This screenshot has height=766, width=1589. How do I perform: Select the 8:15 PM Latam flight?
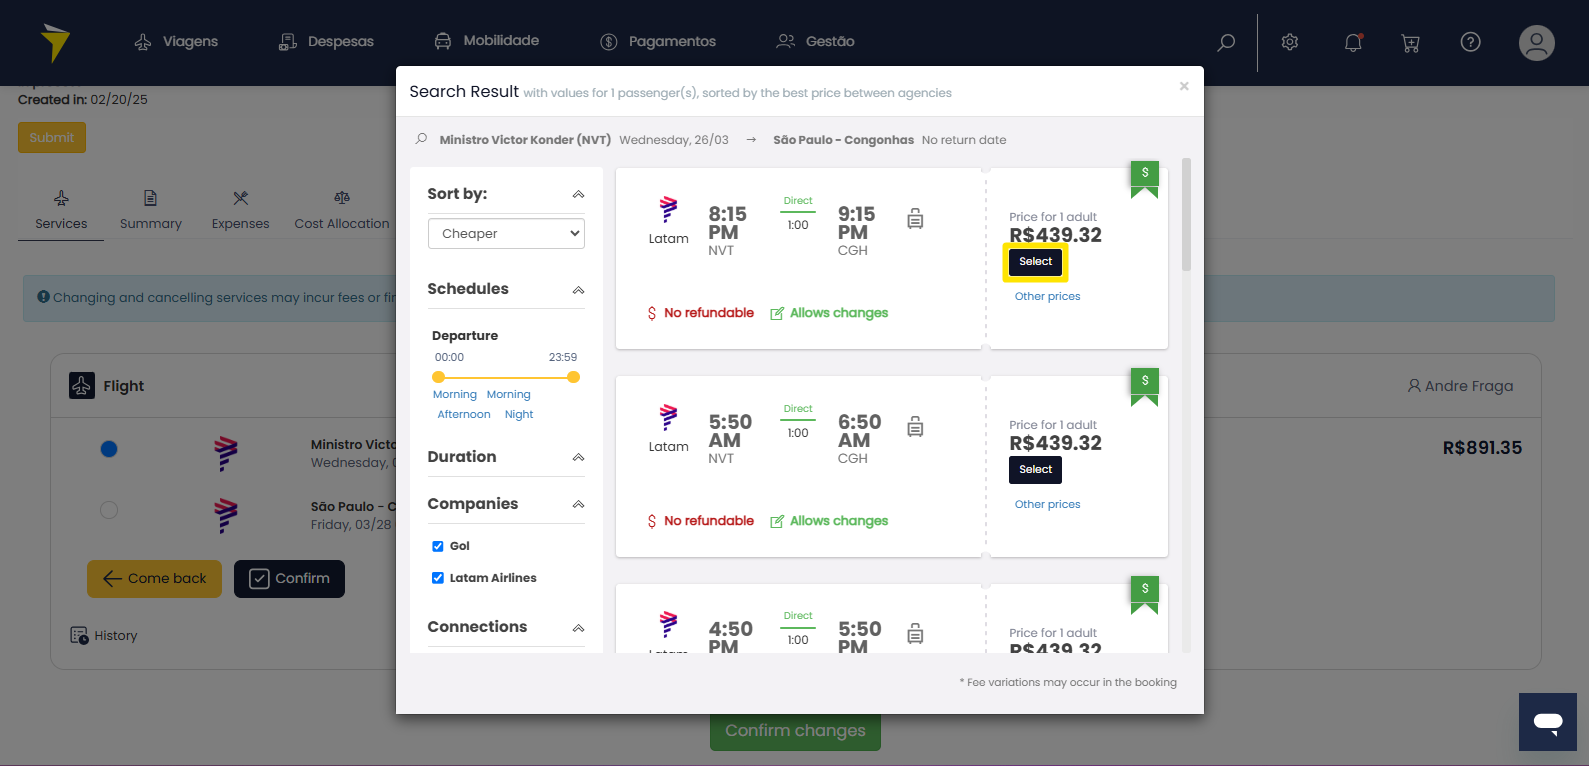pos(1035,262)
